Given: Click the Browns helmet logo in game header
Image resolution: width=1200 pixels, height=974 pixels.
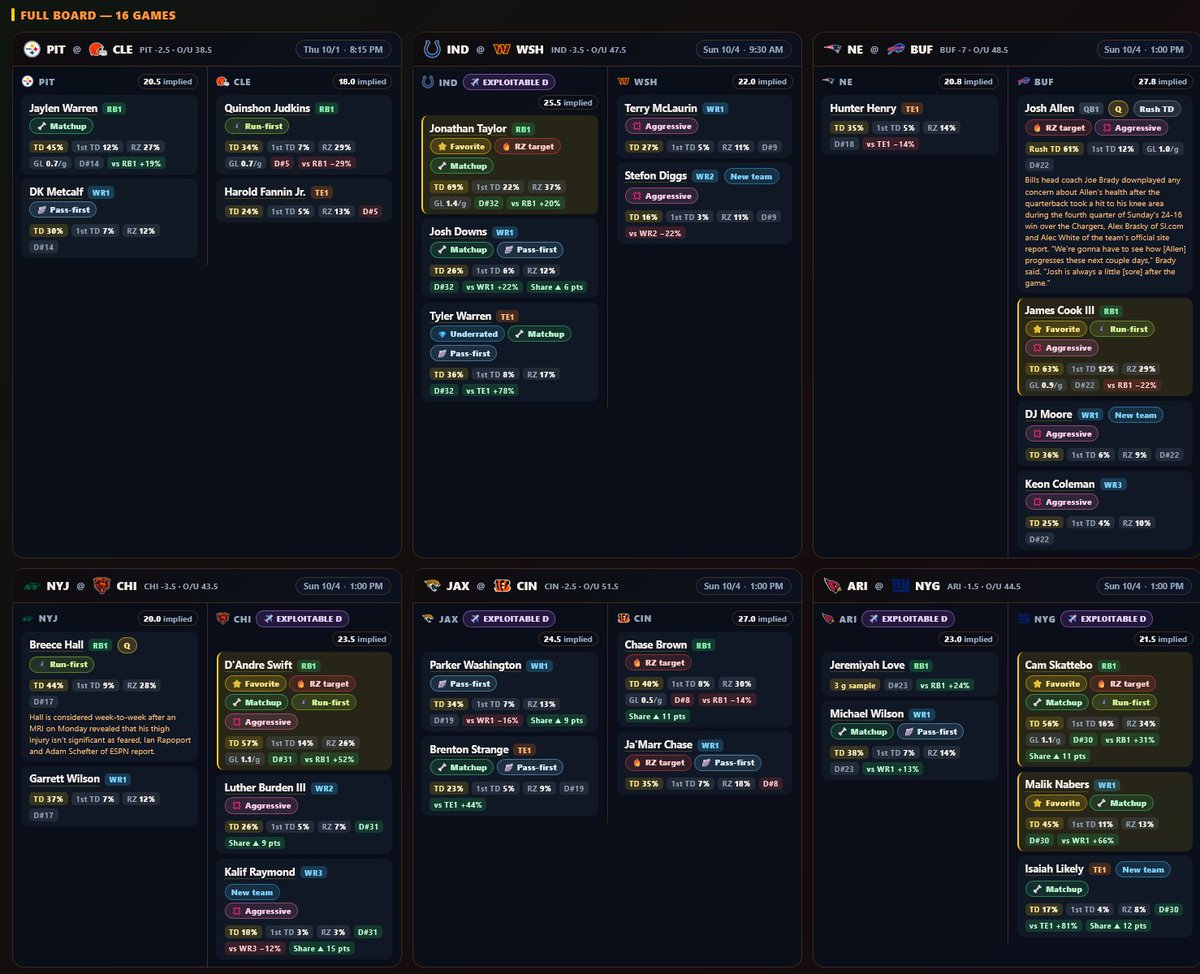Looking at the screenshot, I should click(97, 49).
